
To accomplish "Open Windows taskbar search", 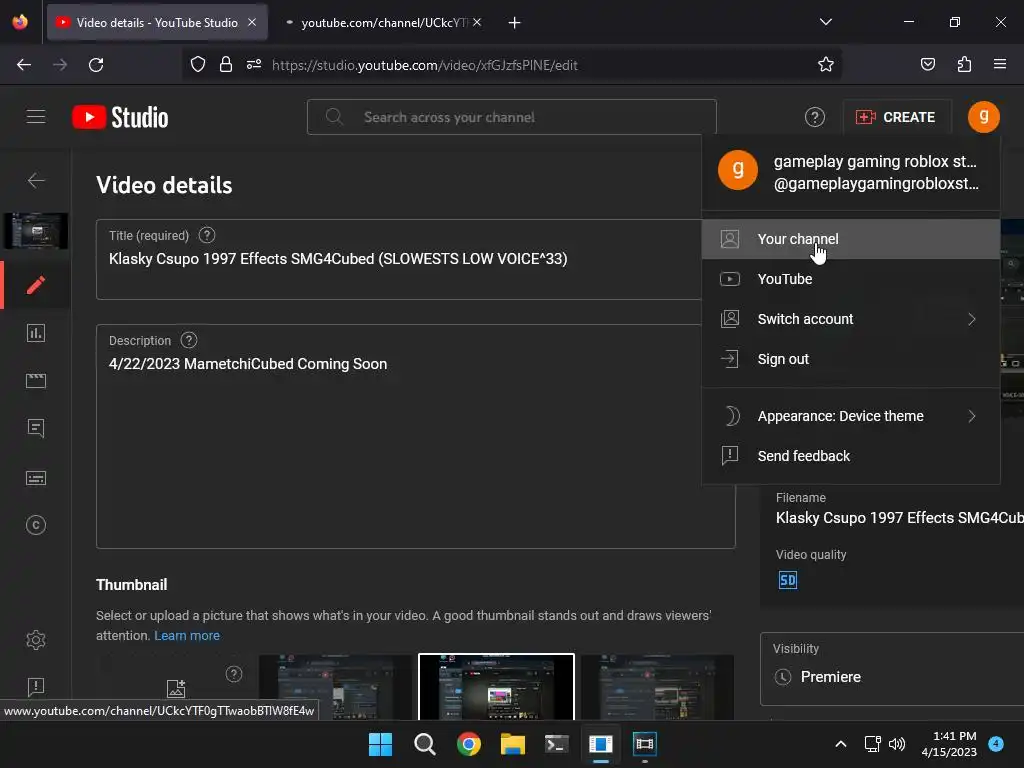I will pos(424,744).
